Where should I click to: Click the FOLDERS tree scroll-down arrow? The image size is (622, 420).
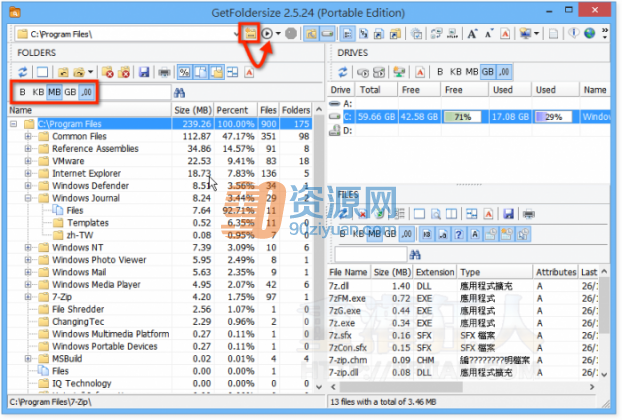coord(319,386)
